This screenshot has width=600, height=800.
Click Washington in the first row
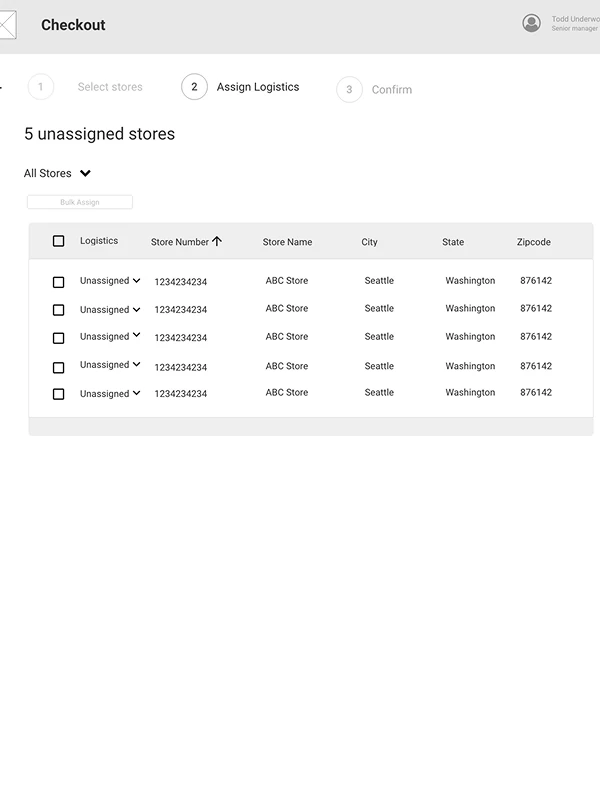(470, 281)
